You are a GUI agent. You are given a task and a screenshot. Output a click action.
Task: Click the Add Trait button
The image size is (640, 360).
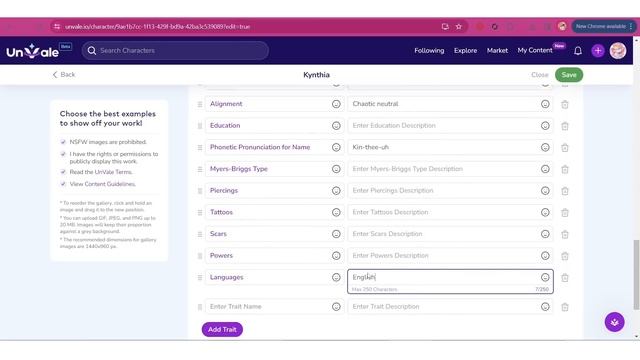222,329
